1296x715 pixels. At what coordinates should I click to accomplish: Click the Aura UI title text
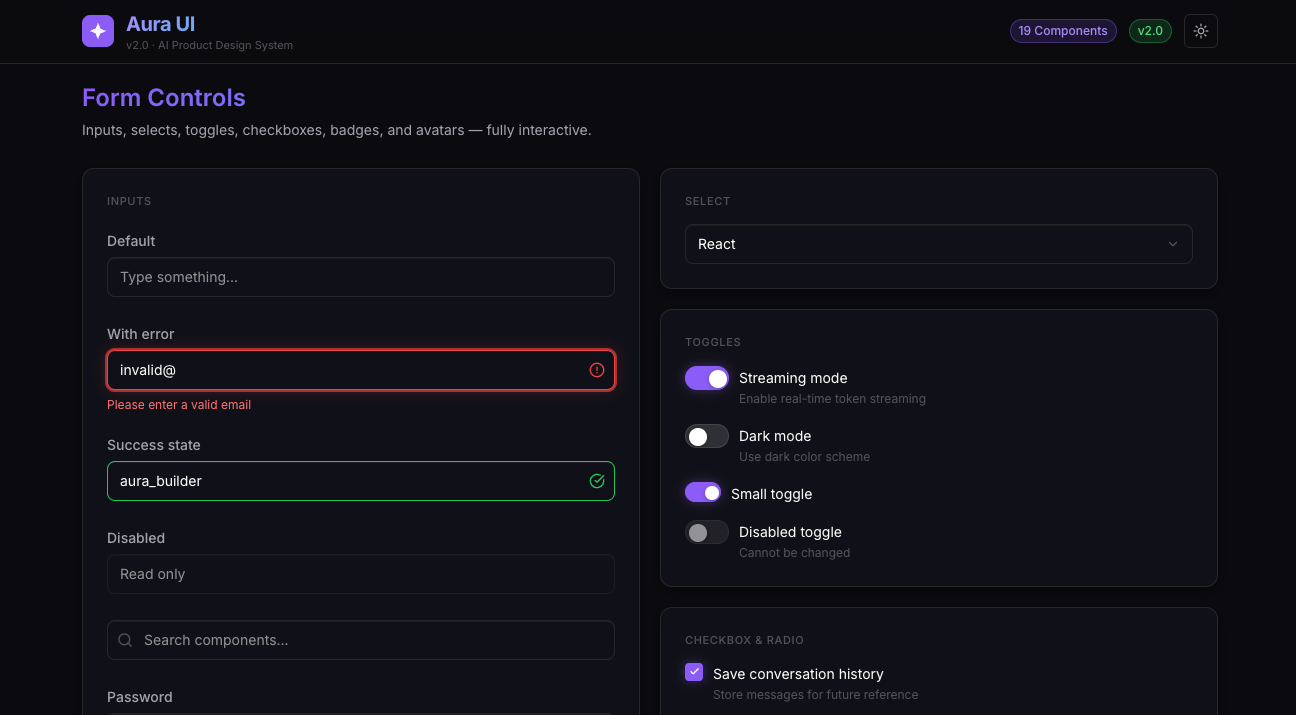pos(160,24)
